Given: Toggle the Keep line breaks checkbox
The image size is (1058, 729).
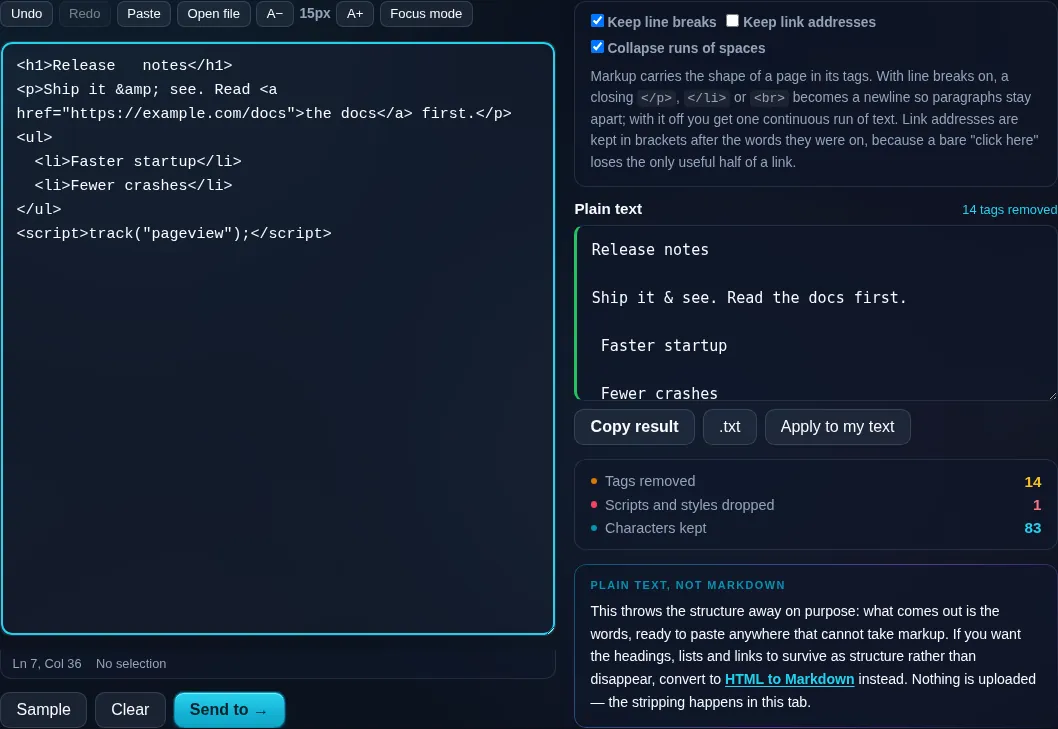Looking at the screenshot, I should tap(597, 21).
